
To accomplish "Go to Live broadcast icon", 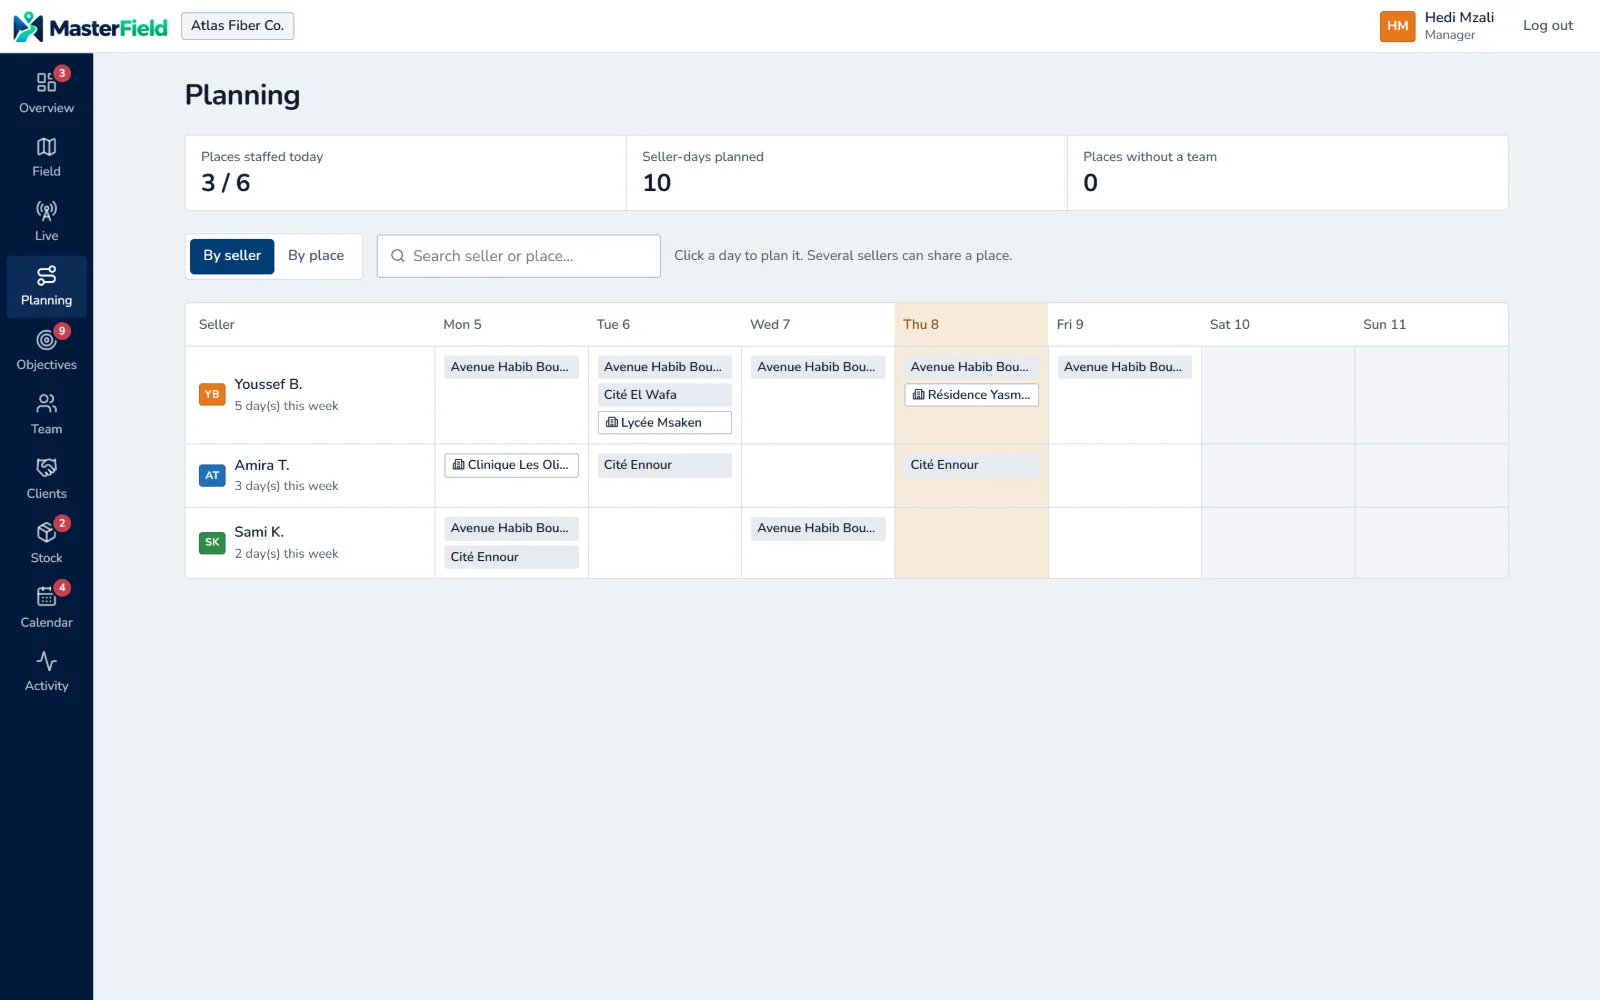I will [46, 211].
